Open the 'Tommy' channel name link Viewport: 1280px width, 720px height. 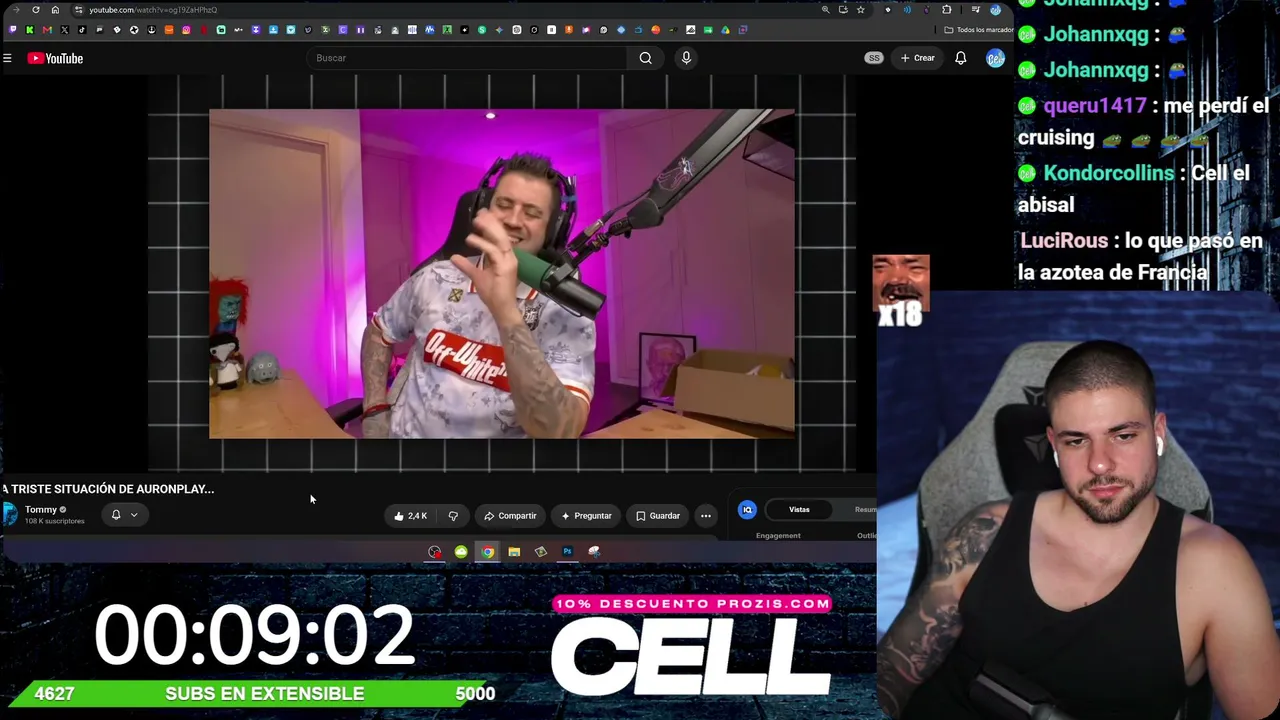[x=41, y=510]
